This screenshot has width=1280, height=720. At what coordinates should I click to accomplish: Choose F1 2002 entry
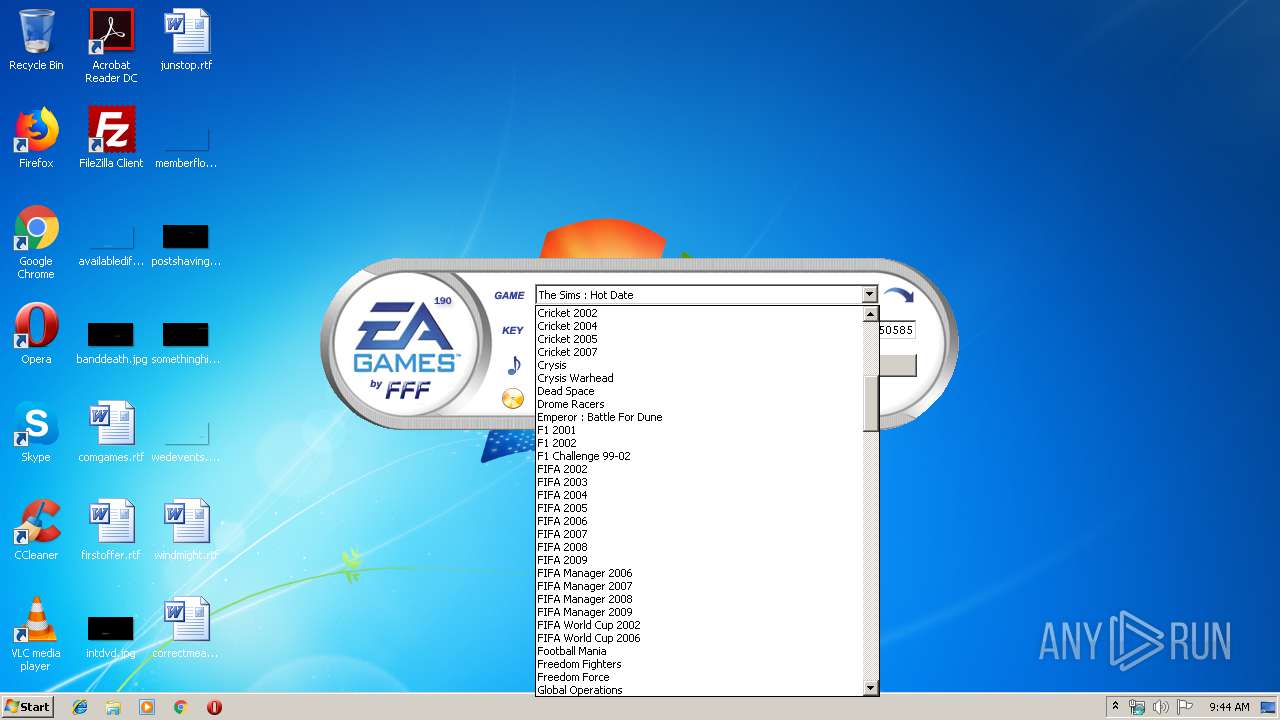click(557, 443)
